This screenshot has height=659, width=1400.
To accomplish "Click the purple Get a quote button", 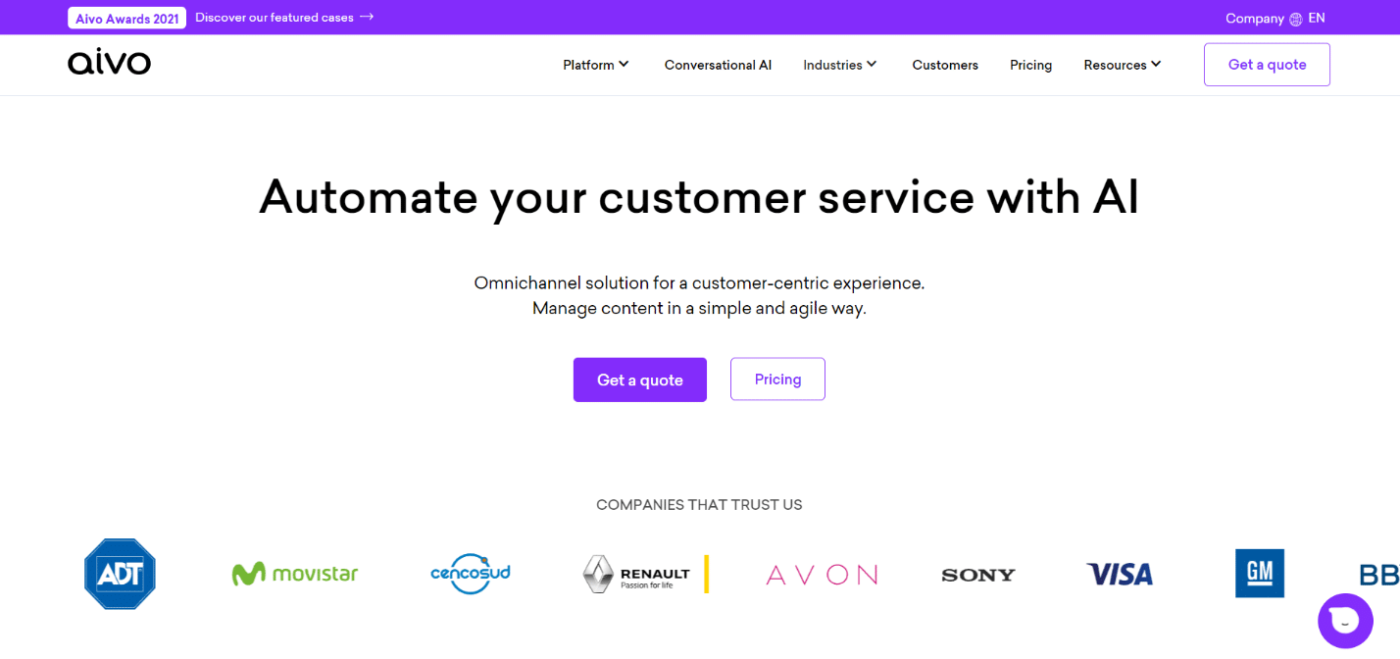I will pos(640,380).
